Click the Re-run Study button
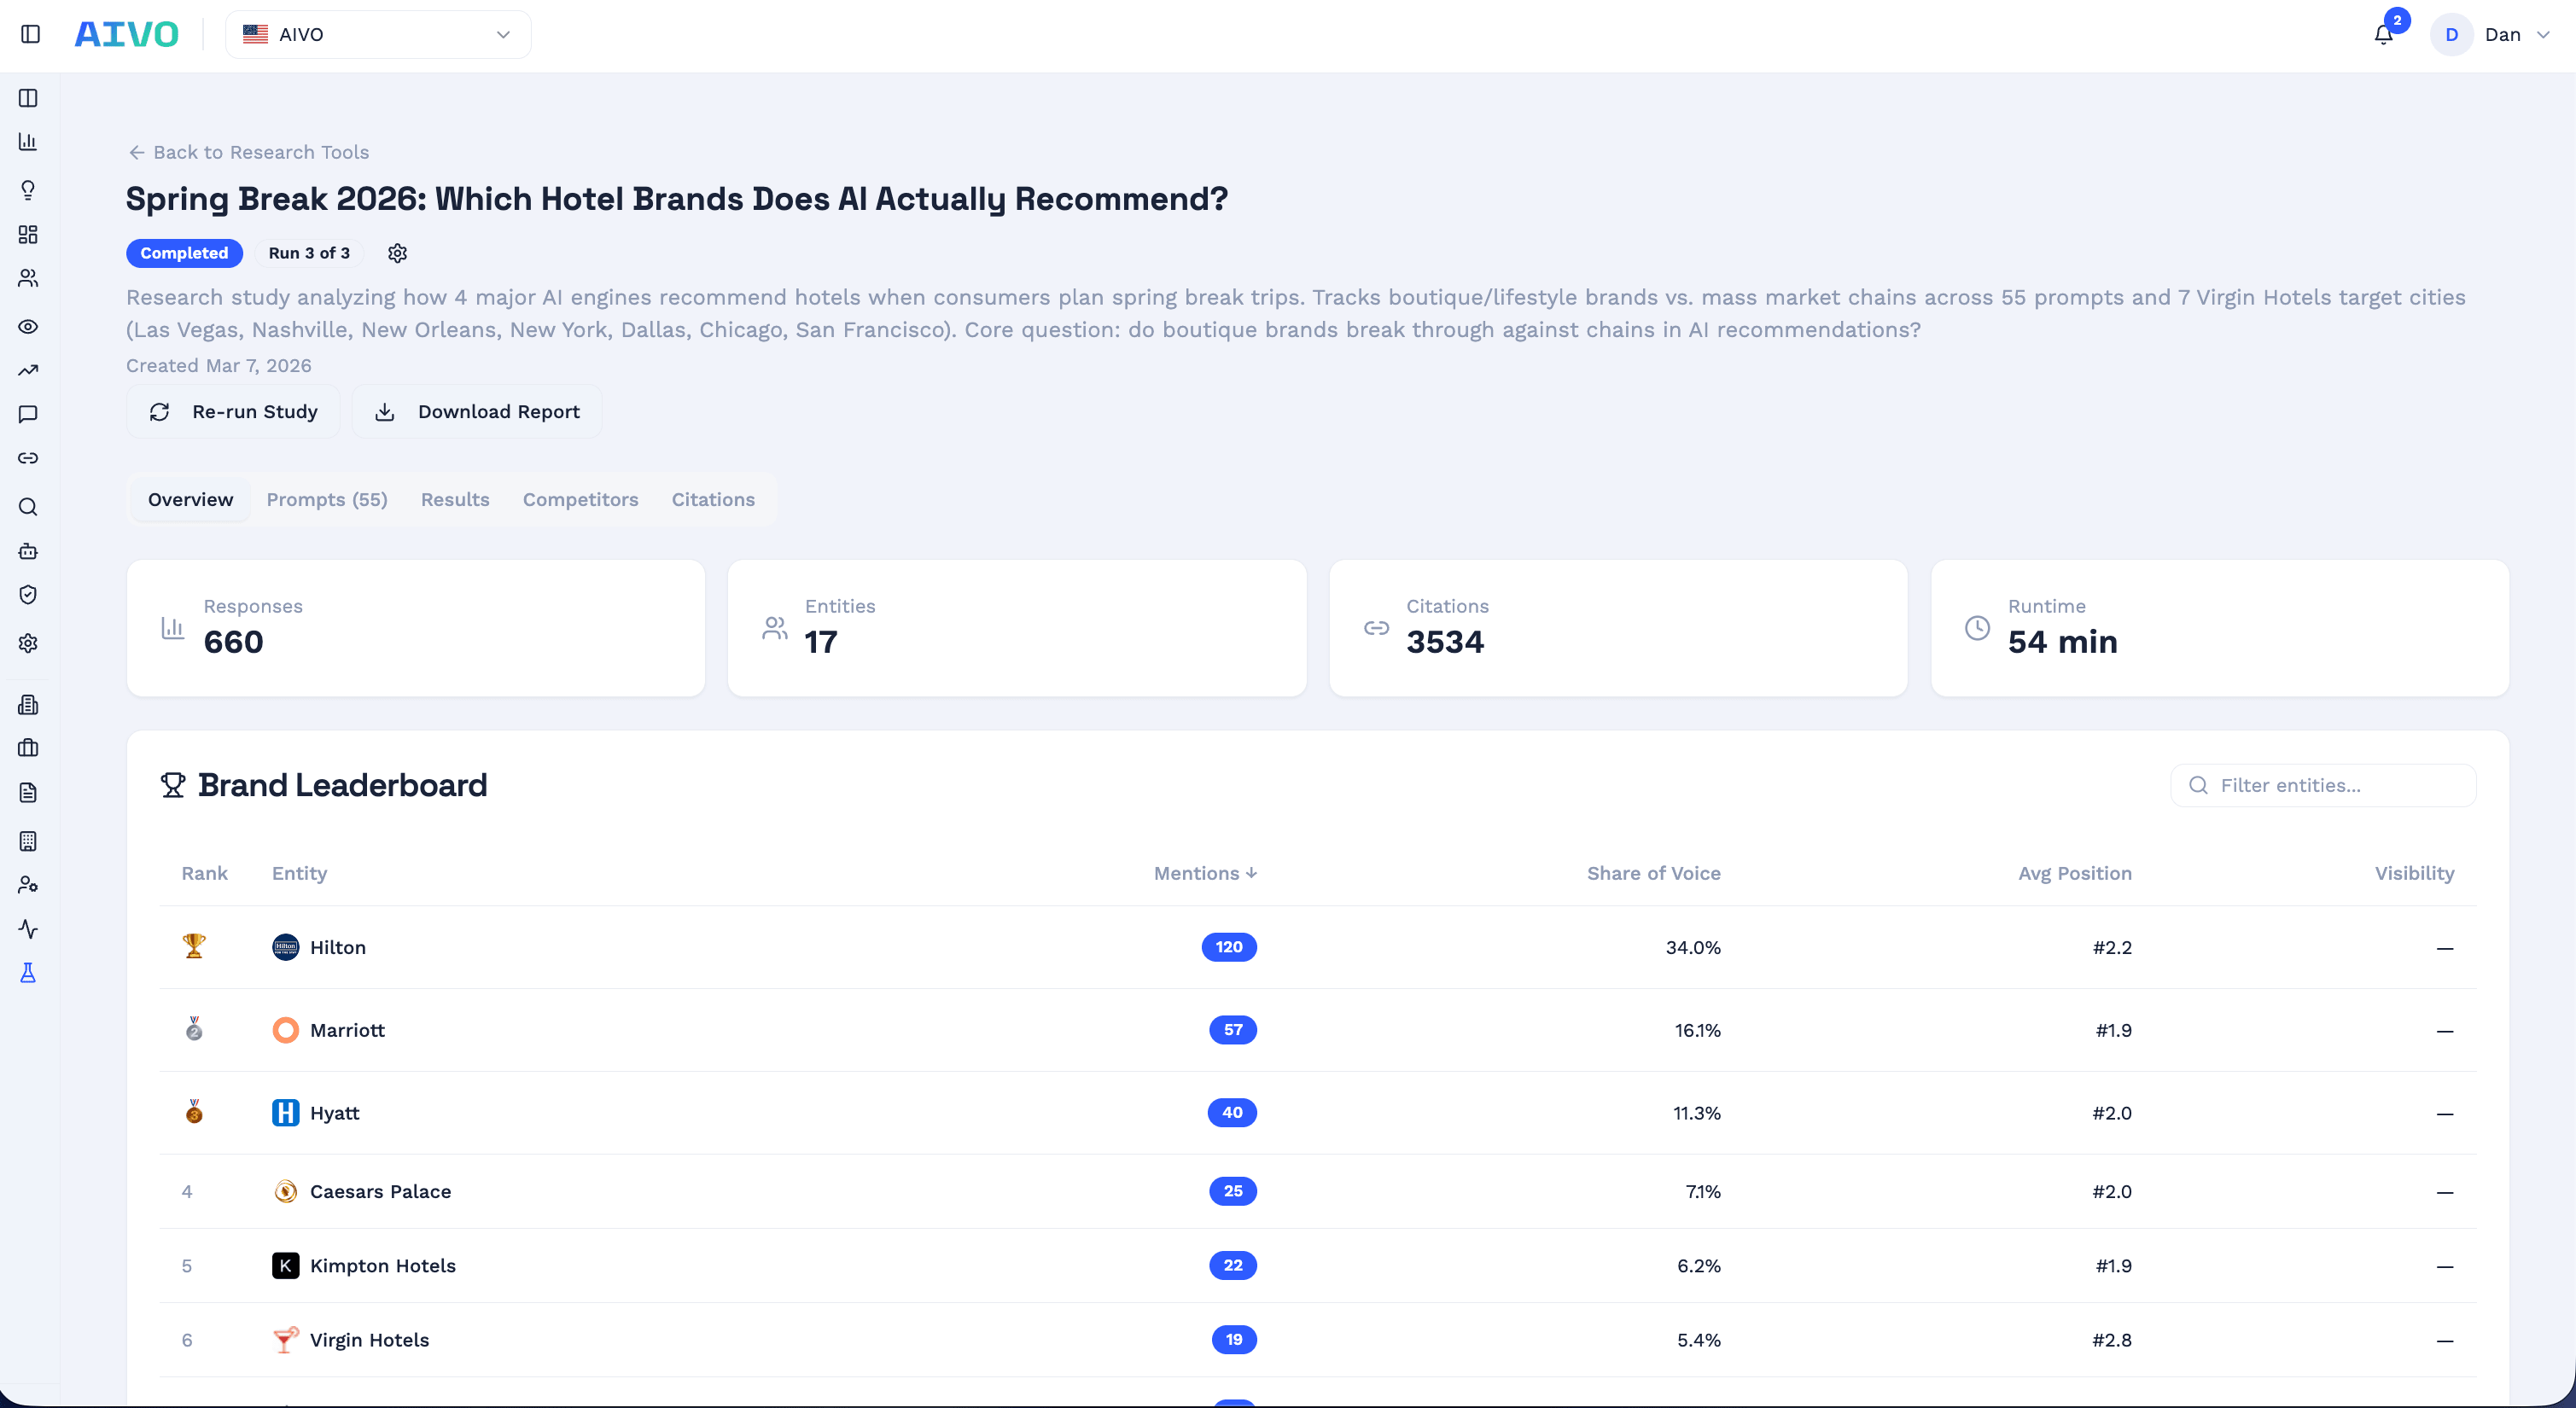Image resolution: width=2576 pixels, height=1408 pixels. click(x=233, y=411)
